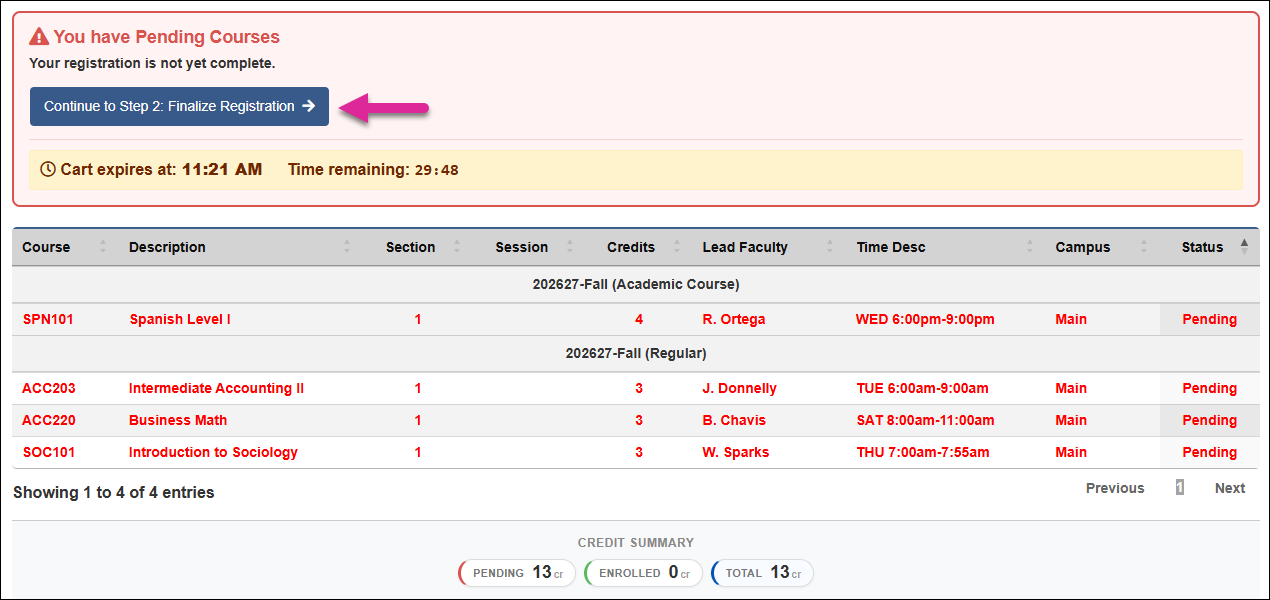Click Pending status for SPN101 row
Viewport: 1270px width, 600px height.
tap(1209, 319)
